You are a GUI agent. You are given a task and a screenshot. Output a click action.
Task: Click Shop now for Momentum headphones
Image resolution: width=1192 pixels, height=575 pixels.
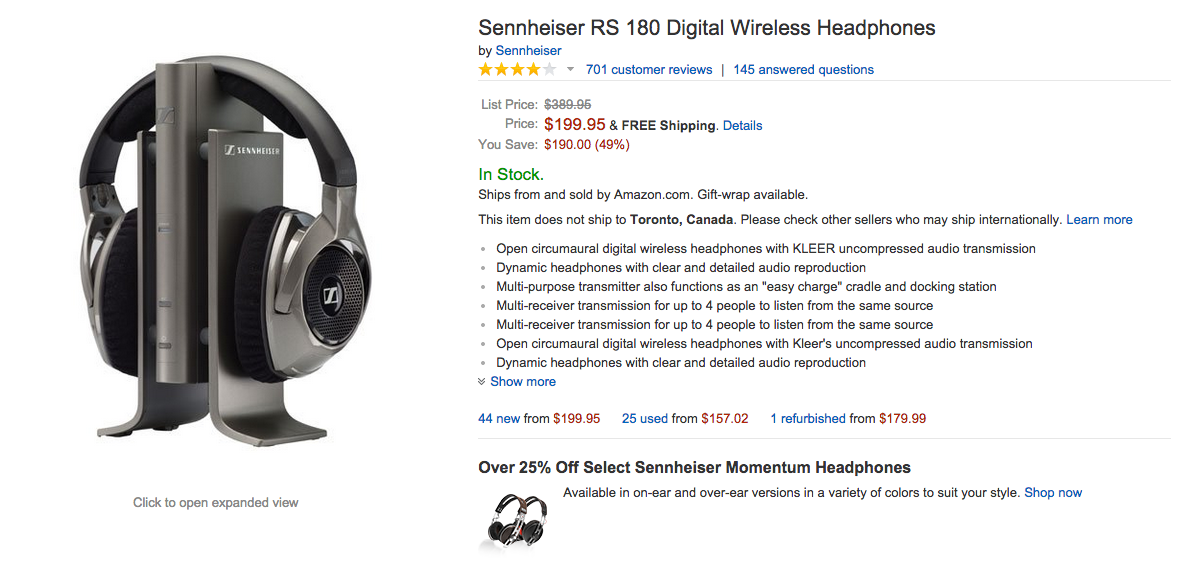(1053, 493)
